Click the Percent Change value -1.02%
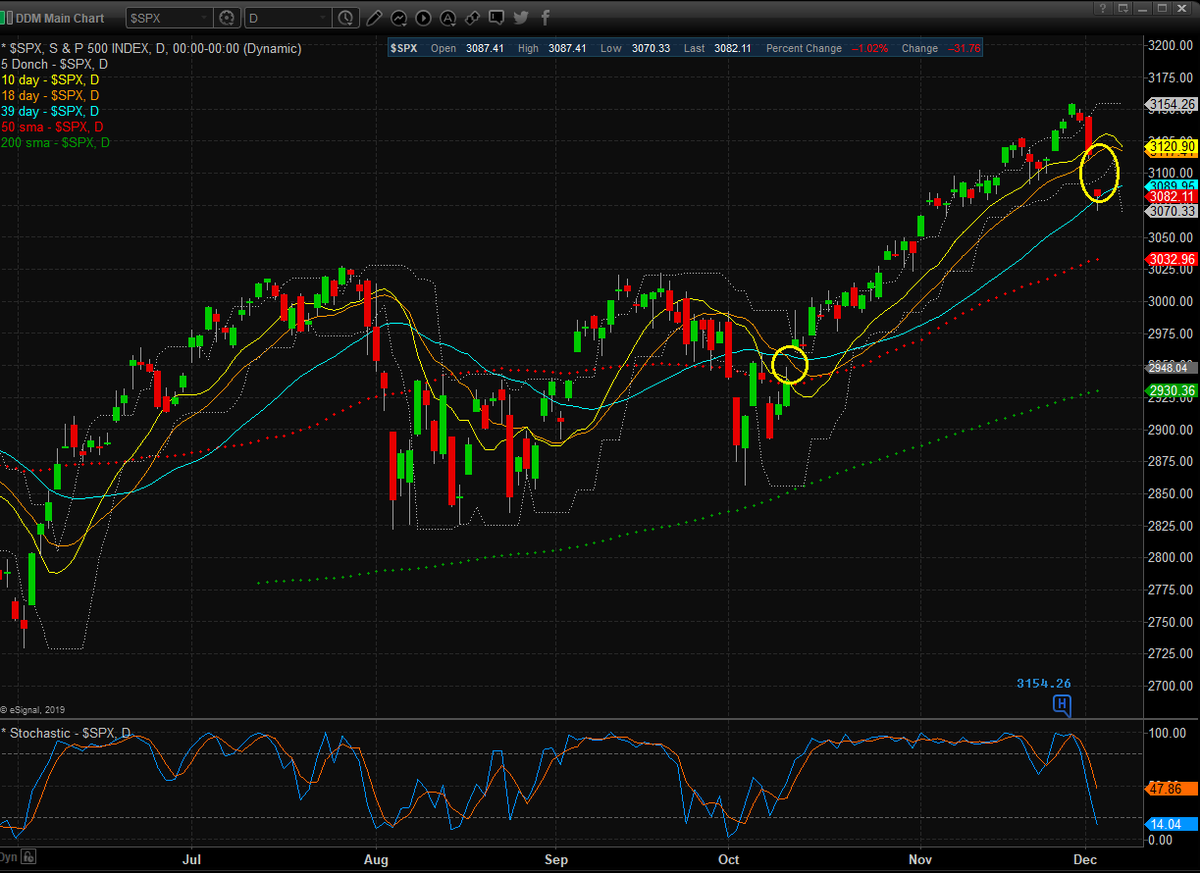Viewport: 1200px width, 873px height. pos(868,48)
